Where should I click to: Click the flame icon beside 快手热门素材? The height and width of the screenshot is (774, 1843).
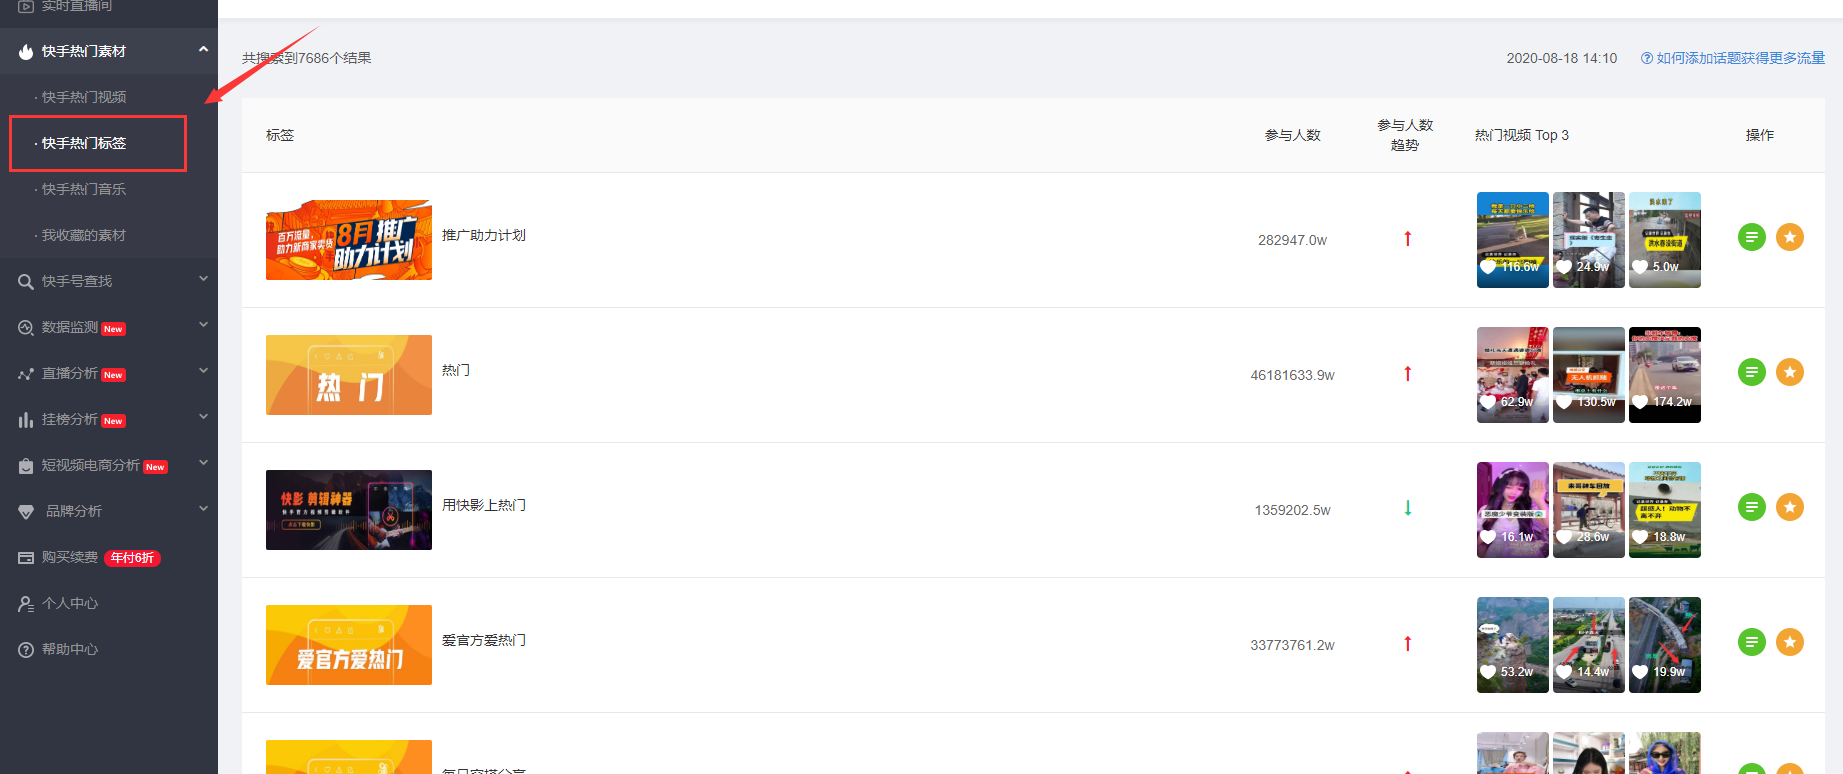(26, 51)
